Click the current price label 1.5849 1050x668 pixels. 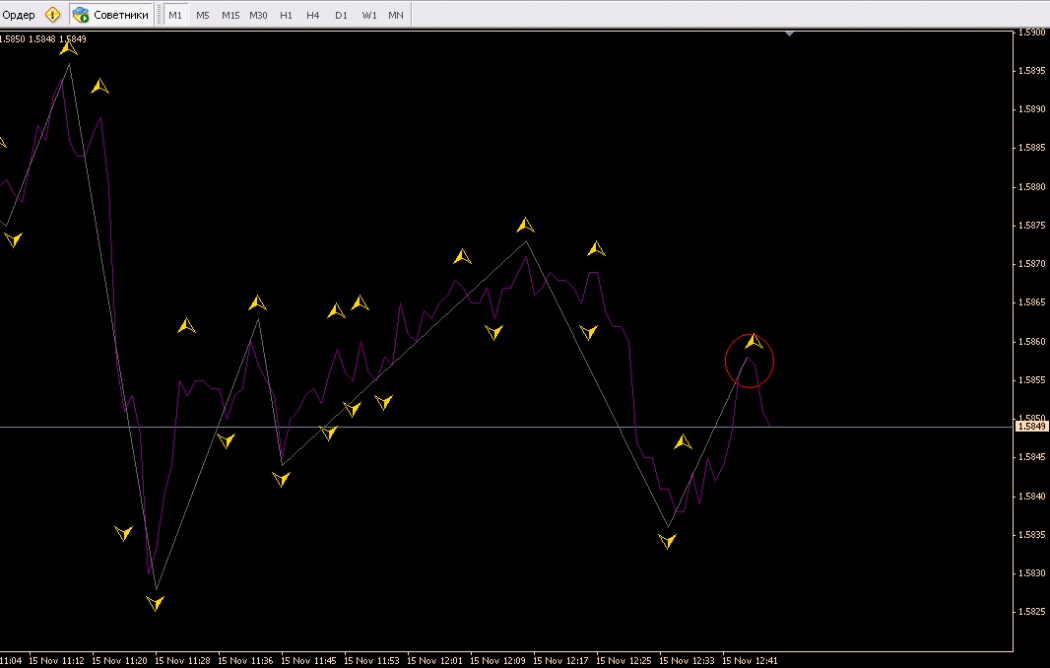pyautogui.click(x=1031, y=427)
